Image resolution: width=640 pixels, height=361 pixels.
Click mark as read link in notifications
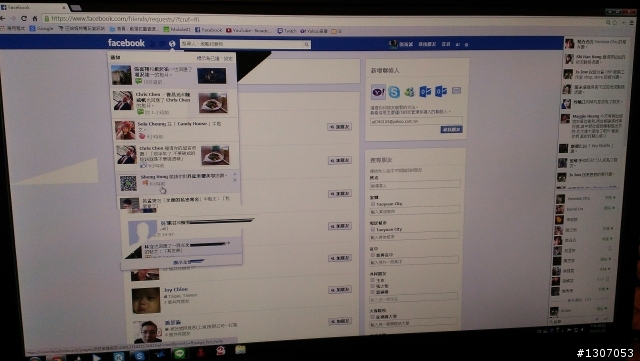pyautogui.click(x=208, y=58)
